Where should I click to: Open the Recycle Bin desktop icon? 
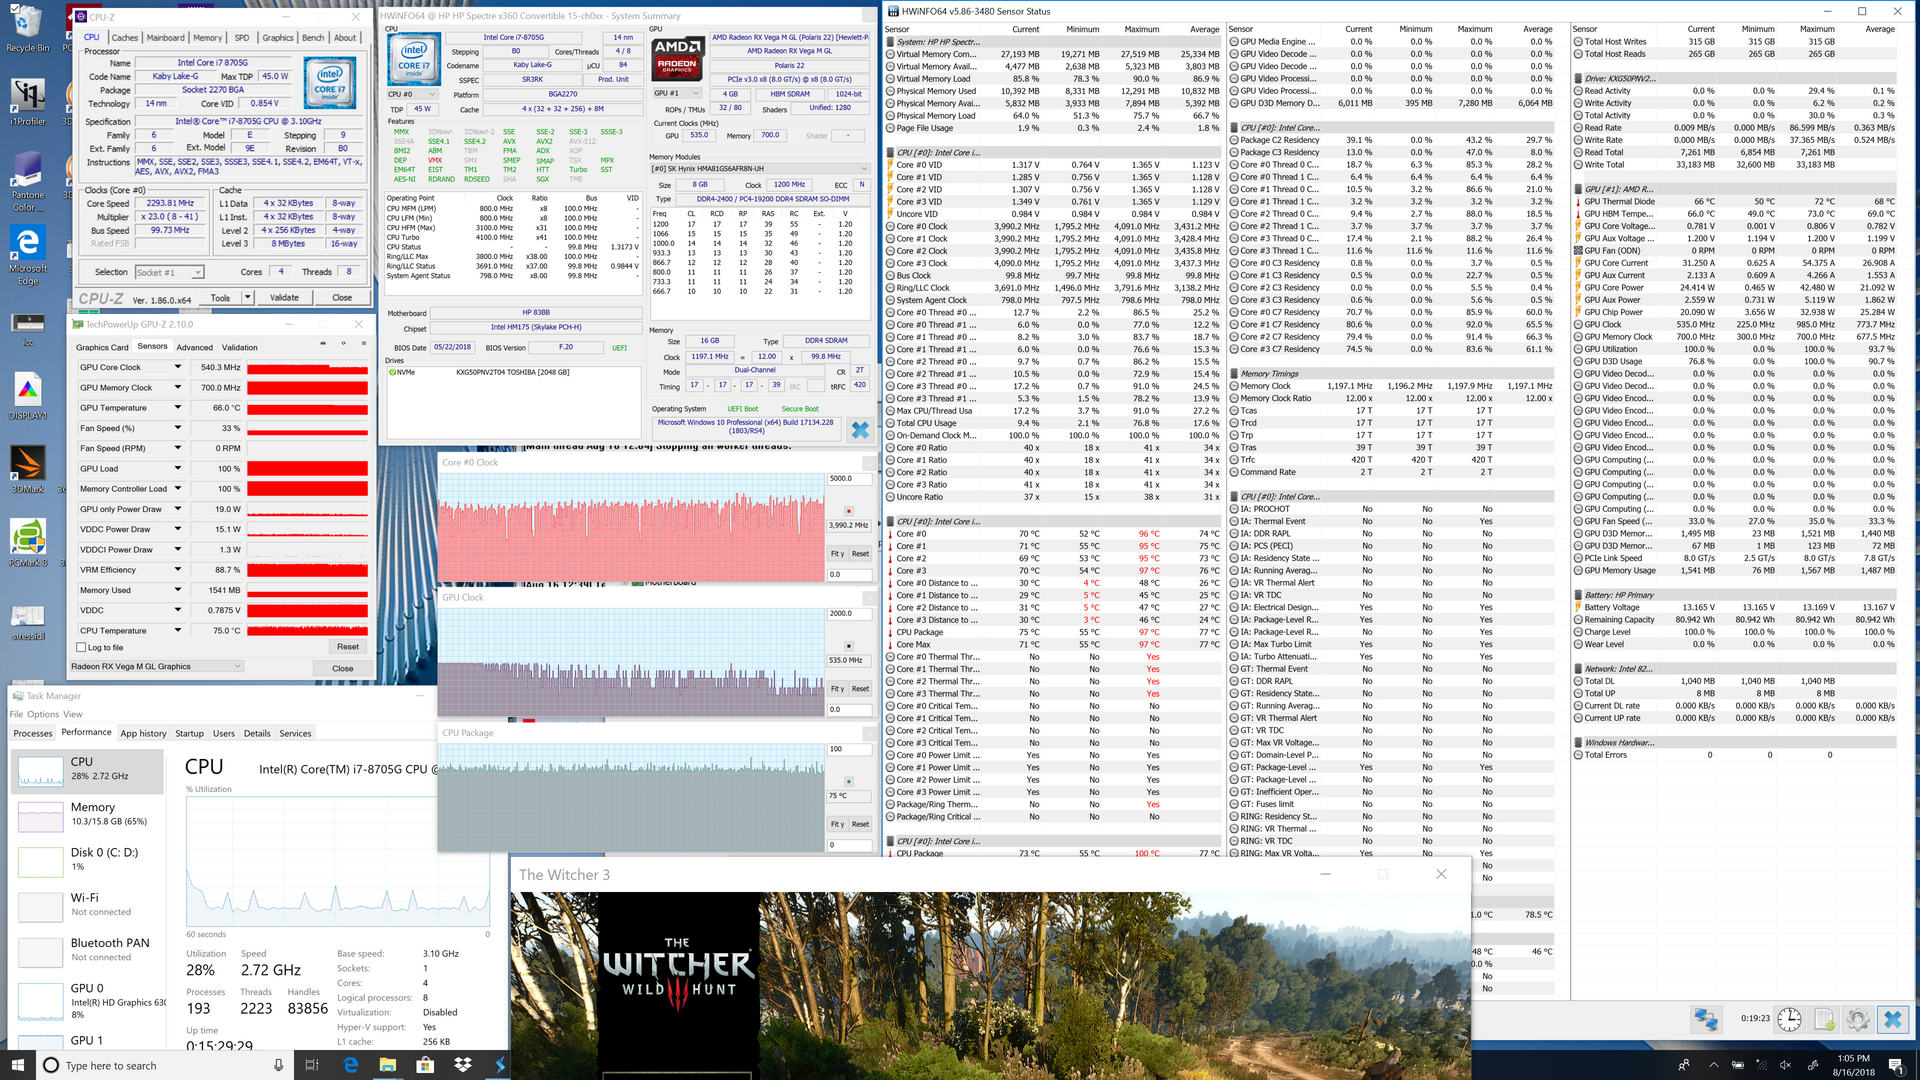pyautogui.click(x=27, y=29)
